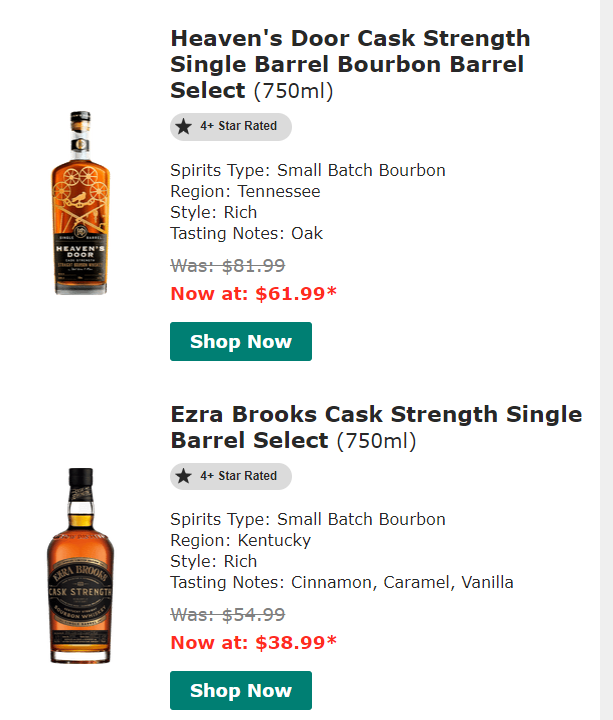This screenshot has height=720, width=613.
Task: Open Heaven's Door Cask Strength product title
Action: (x=350, y=64)
